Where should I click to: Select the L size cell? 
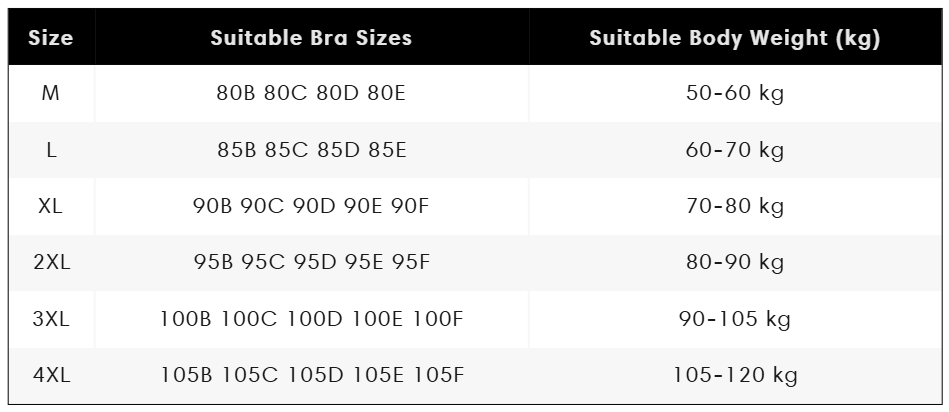click(51, 150)
